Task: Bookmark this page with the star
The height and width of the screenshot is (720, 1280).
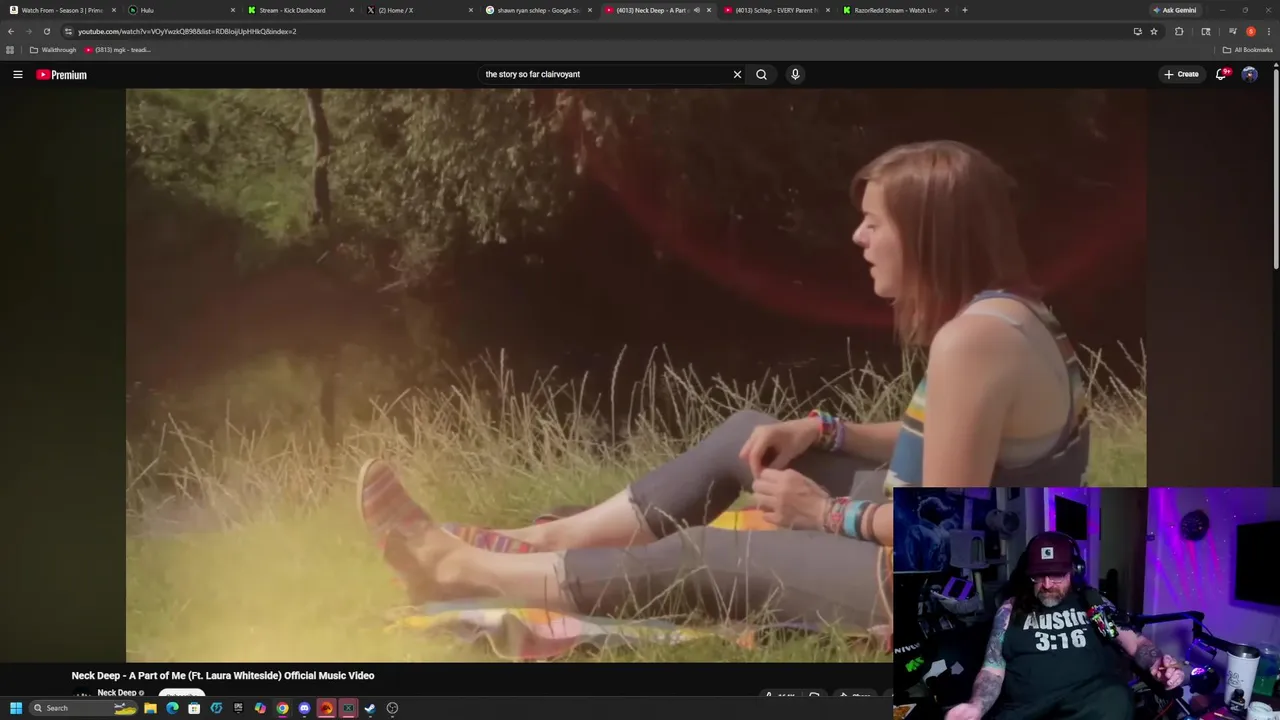Action: pyautogui.click(x=1154, y=31)
